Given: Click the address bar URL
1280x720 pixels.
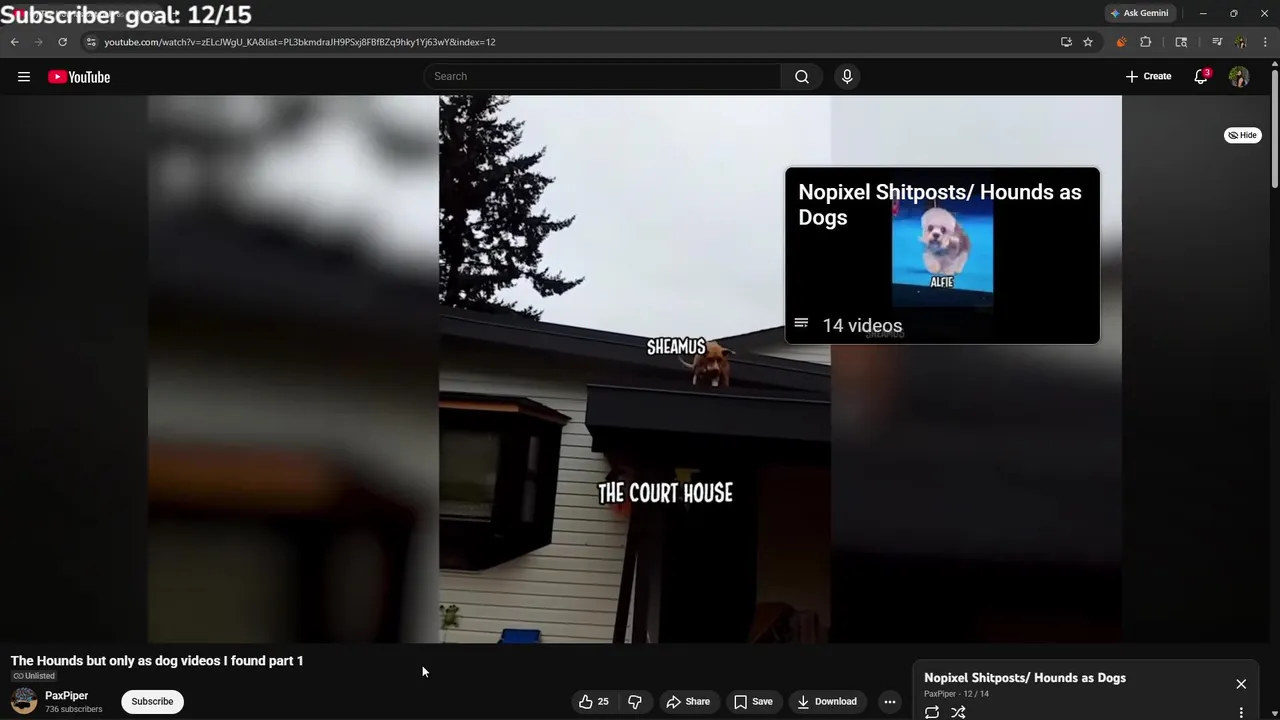Looking at the screenshot, I should coord(300,42).
